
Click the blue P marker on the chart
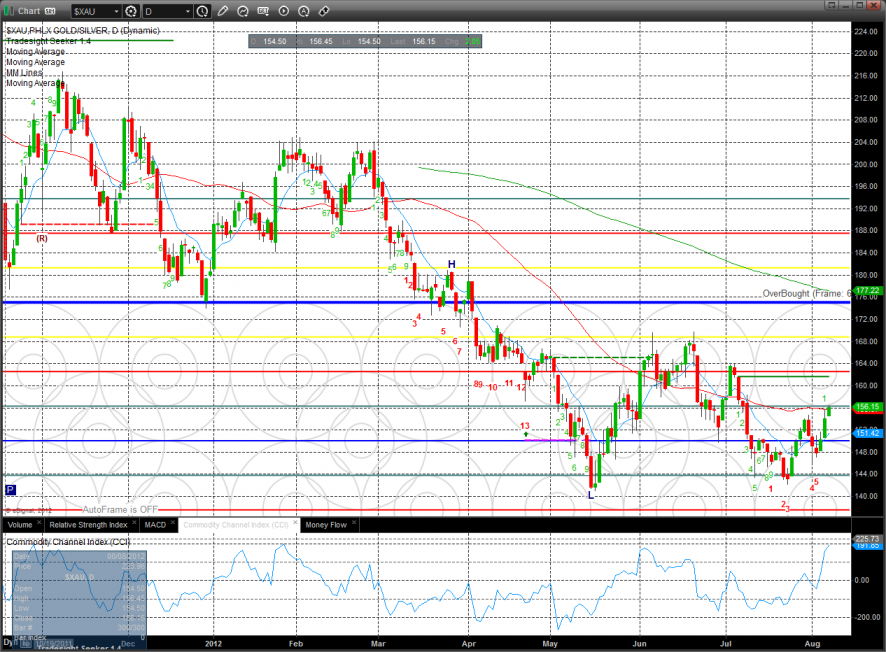(x=10, y=490)
